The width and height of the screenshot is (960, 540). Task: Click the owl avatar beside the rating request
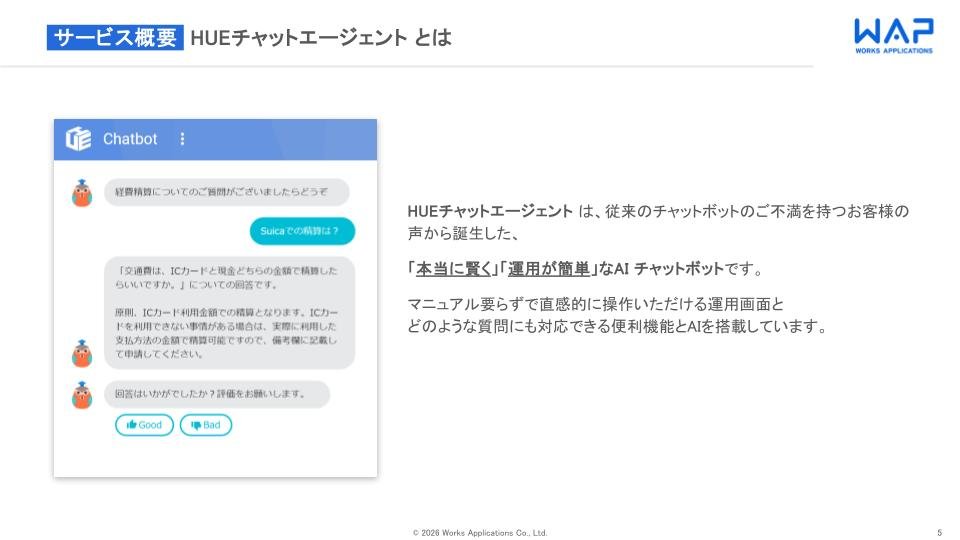(81, 395)
